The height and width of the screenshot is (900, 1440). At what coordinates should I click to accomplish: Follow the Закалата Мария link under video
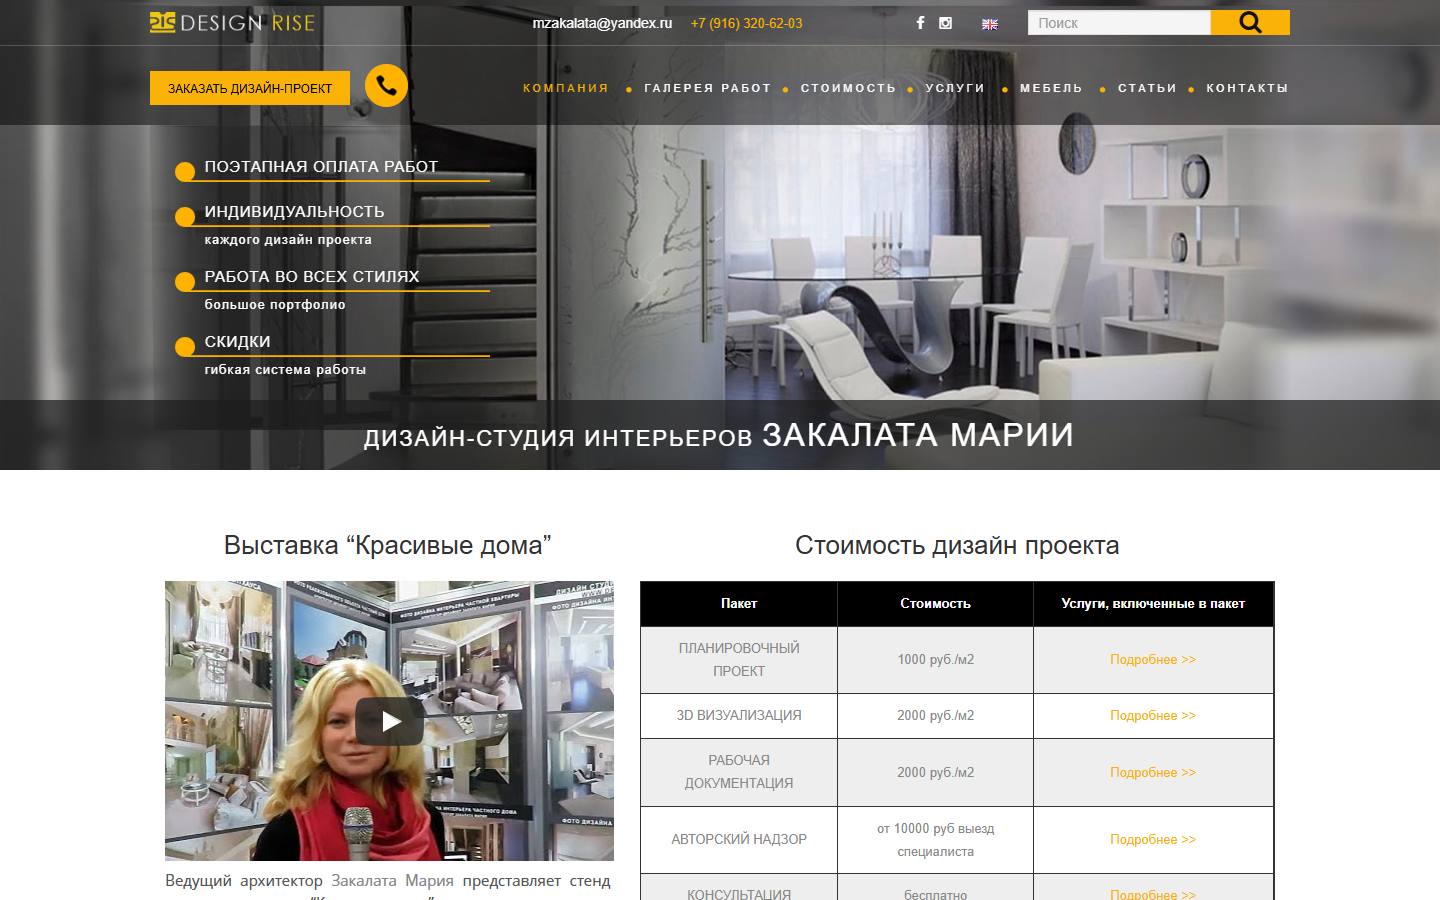[392, 881]
